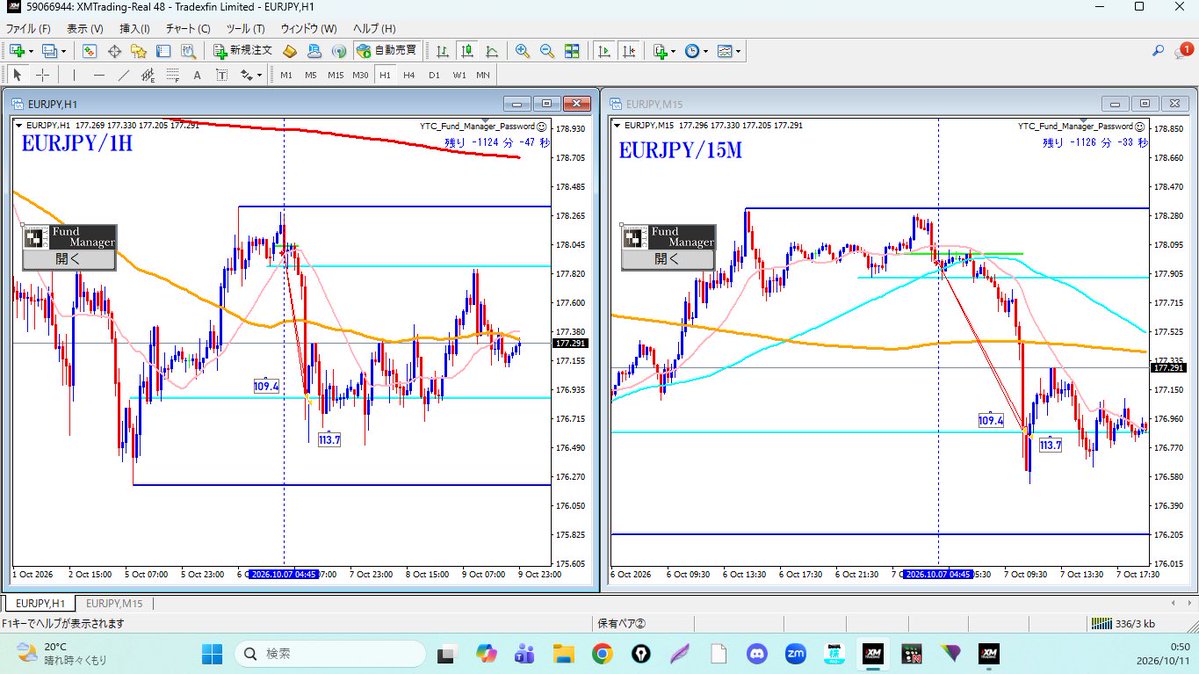Select the crosshair tool
1199x674 pixels.
coord(43,75)
